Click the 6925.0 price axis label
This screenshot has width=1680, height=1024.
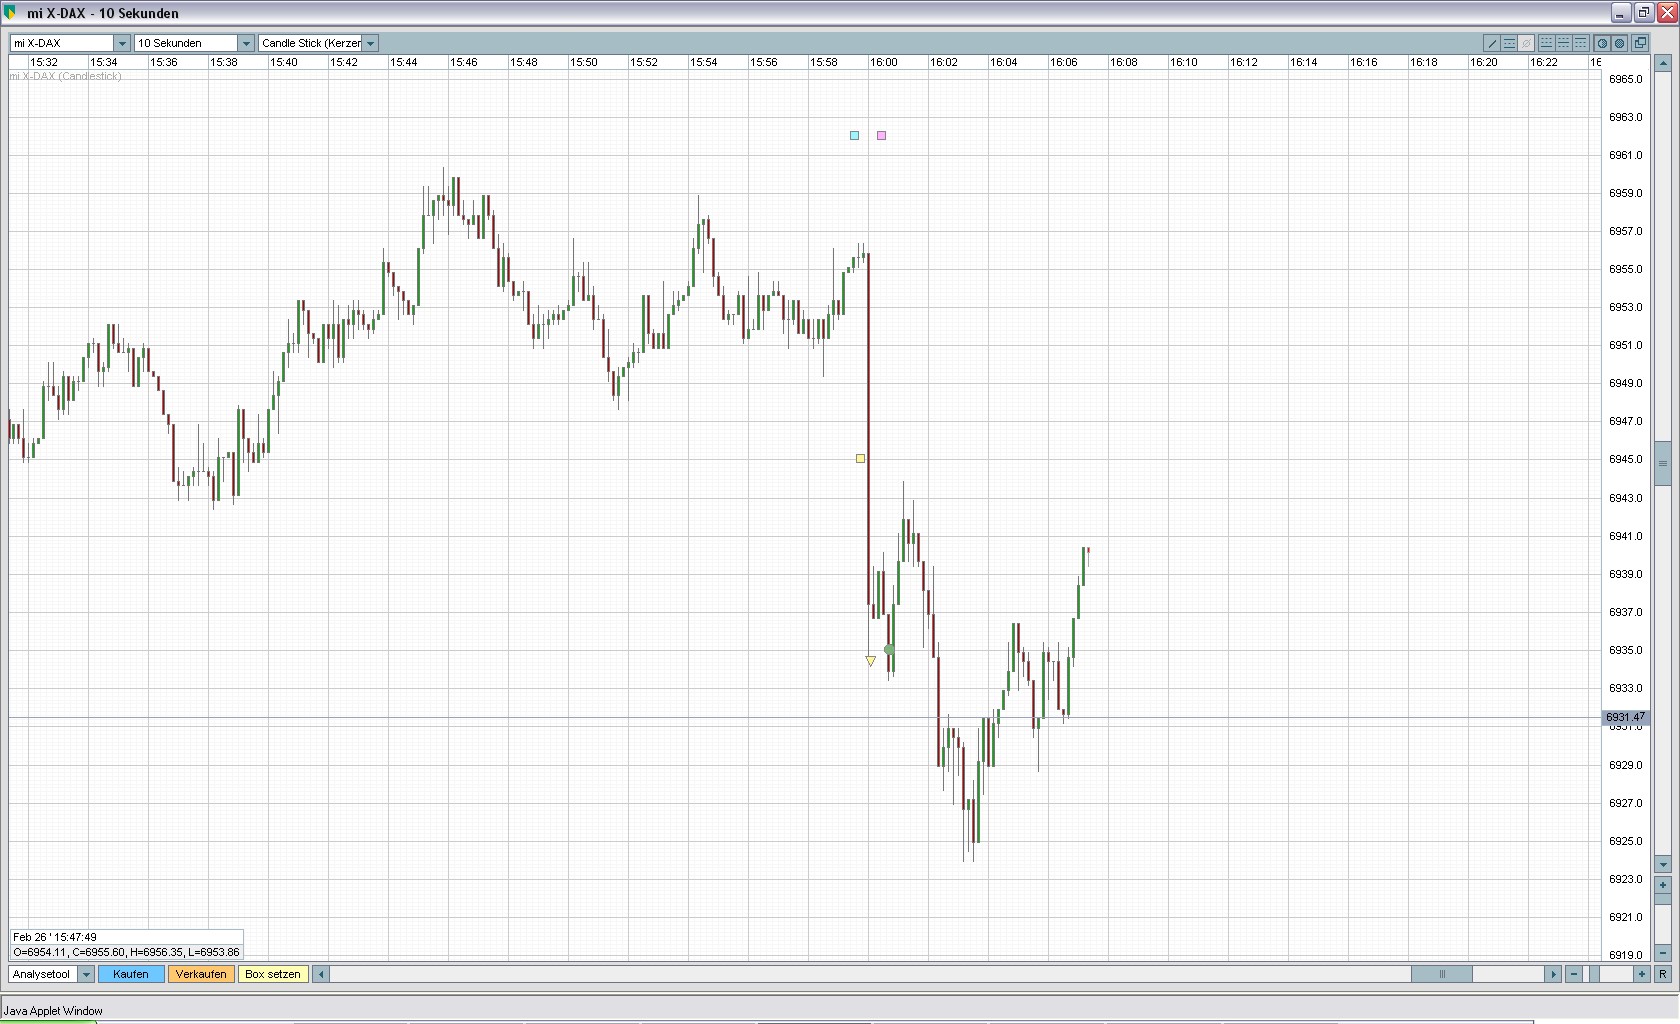point(1625,841)
